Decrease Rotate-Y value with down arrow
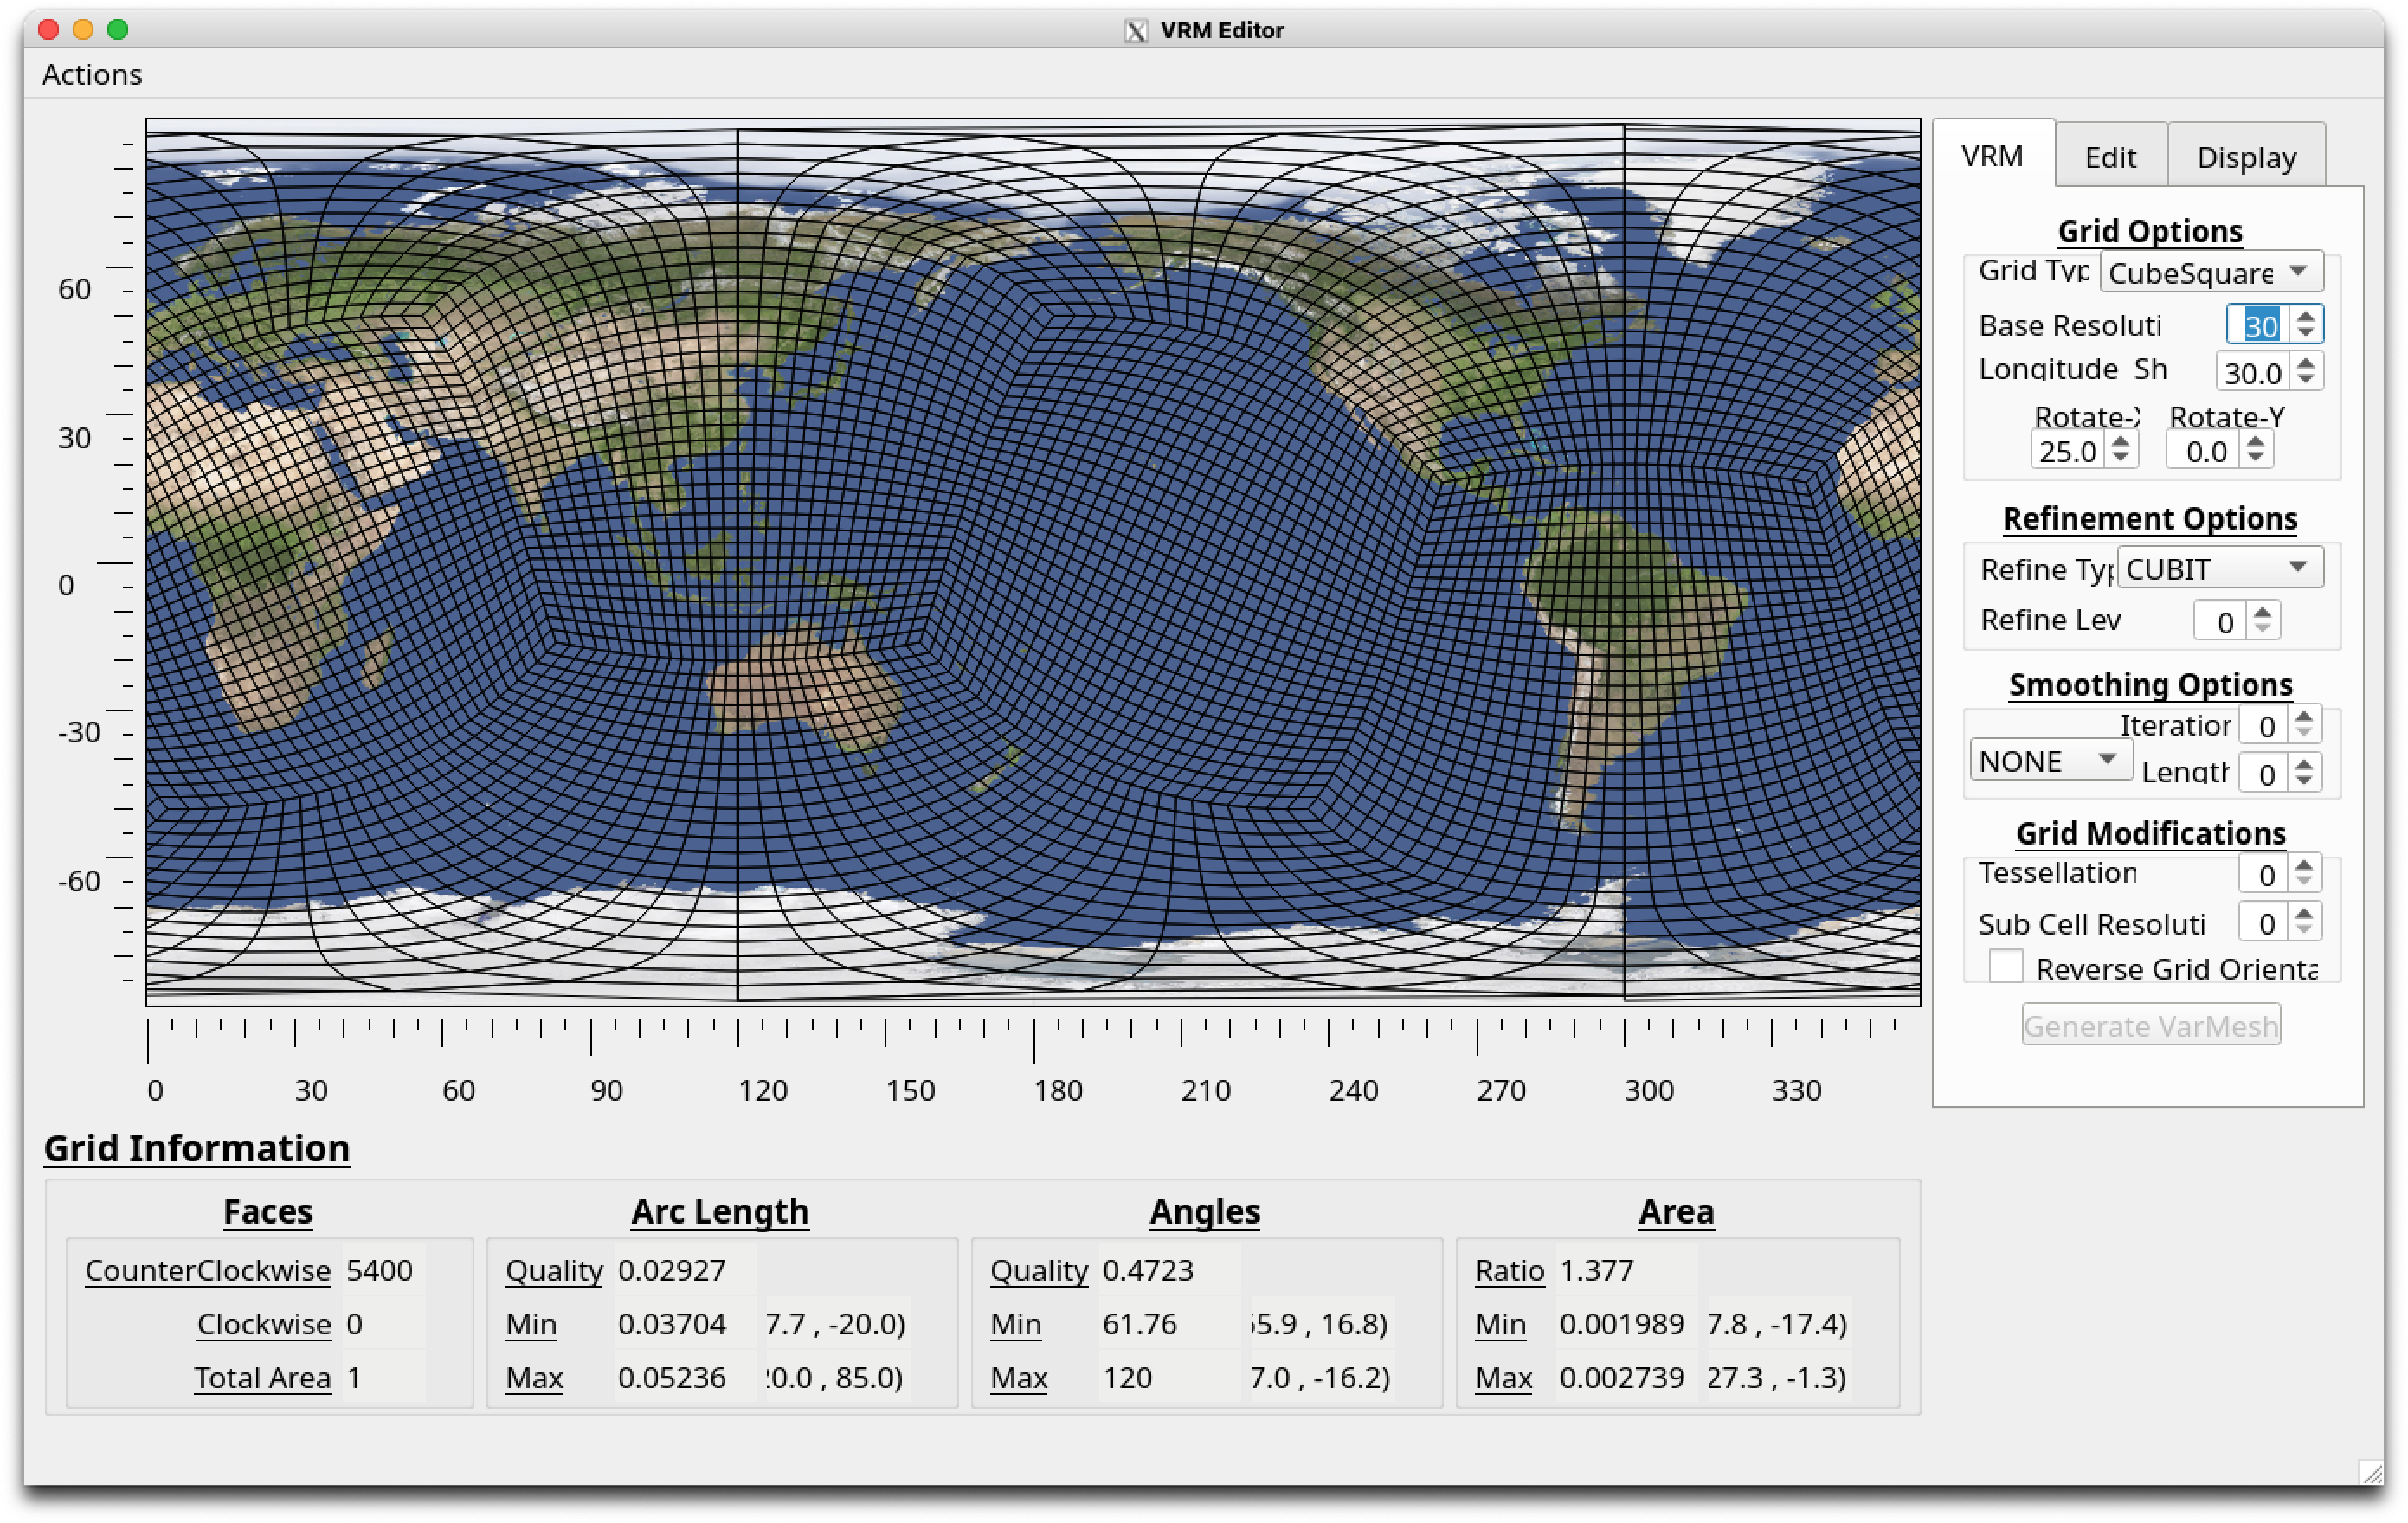2408x1523 pixels. [2254, 457]
